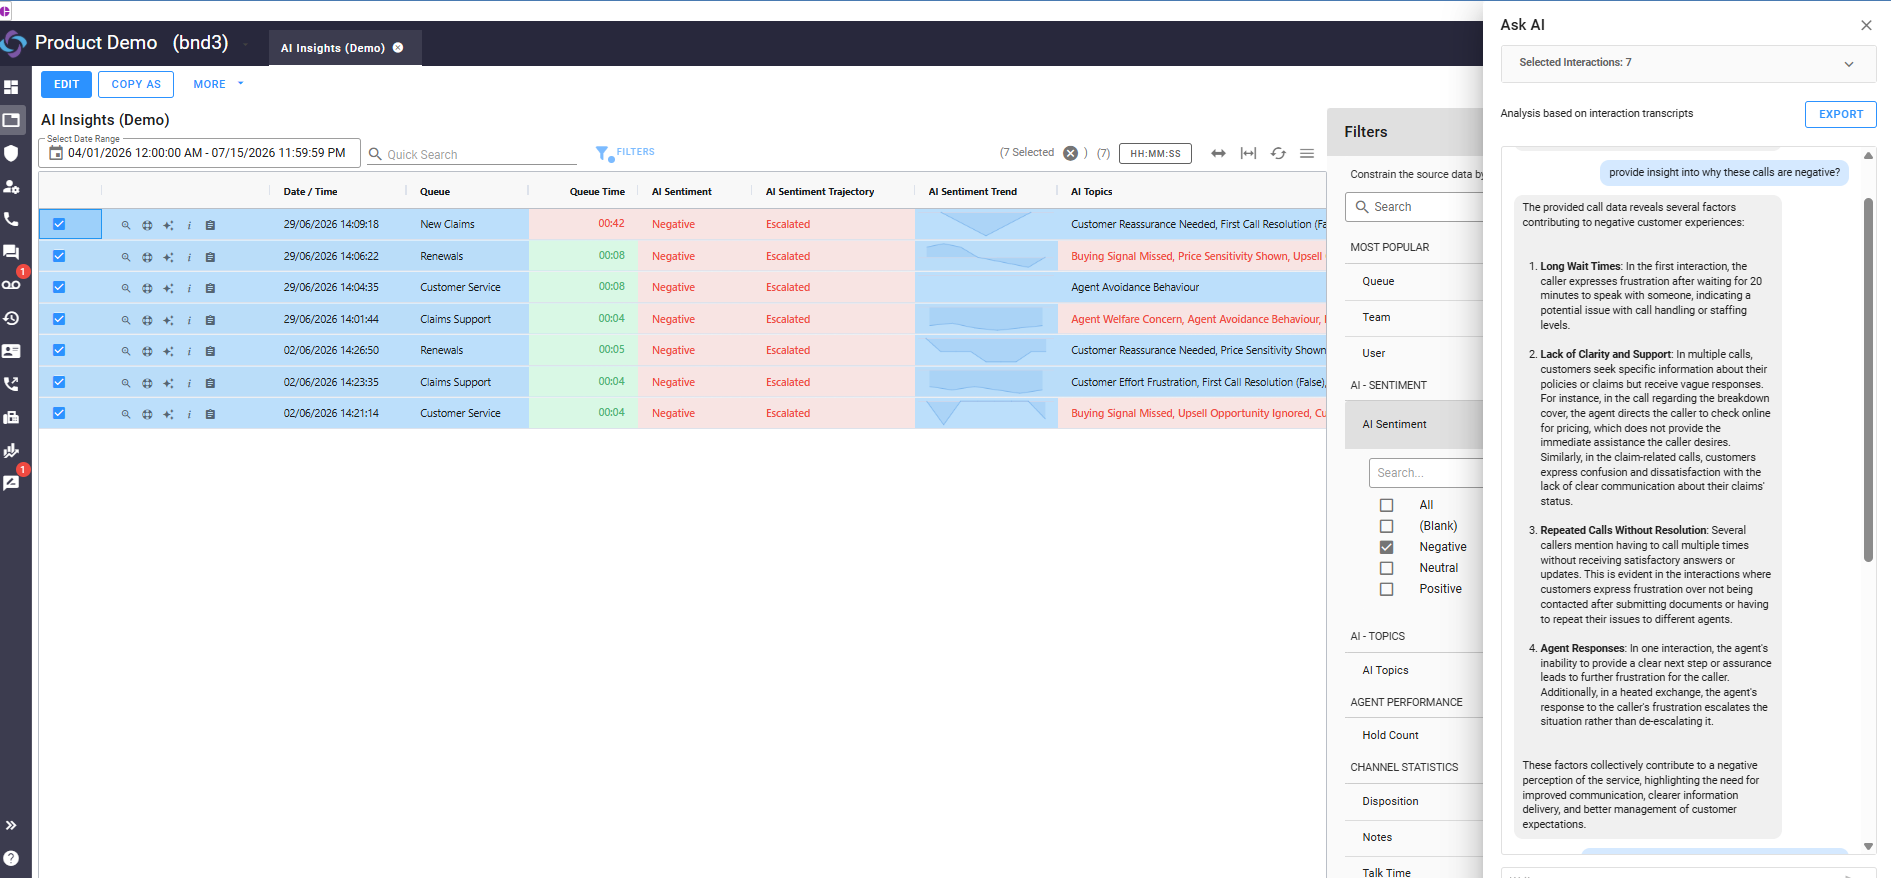This screenshot has width=1891, height=878.
Task: Click magnifier icon on 14:09:18 row
Action: pyautogui.click(x=126, y=225)
